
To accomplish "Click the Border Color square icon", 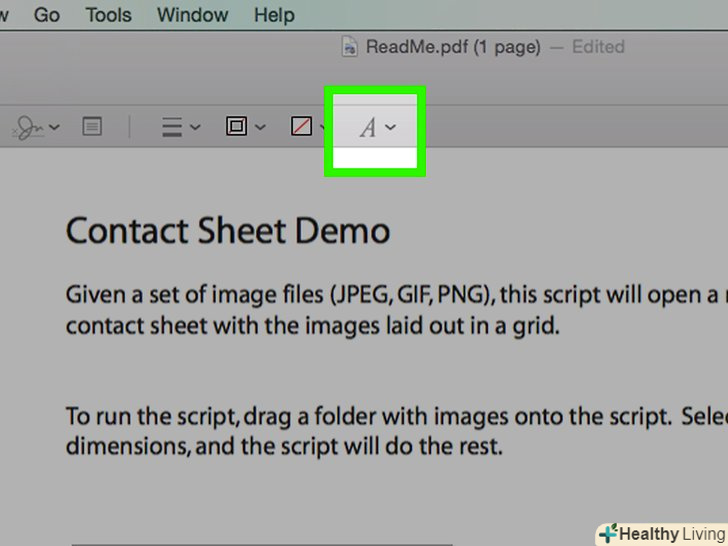I will [237, 127].
